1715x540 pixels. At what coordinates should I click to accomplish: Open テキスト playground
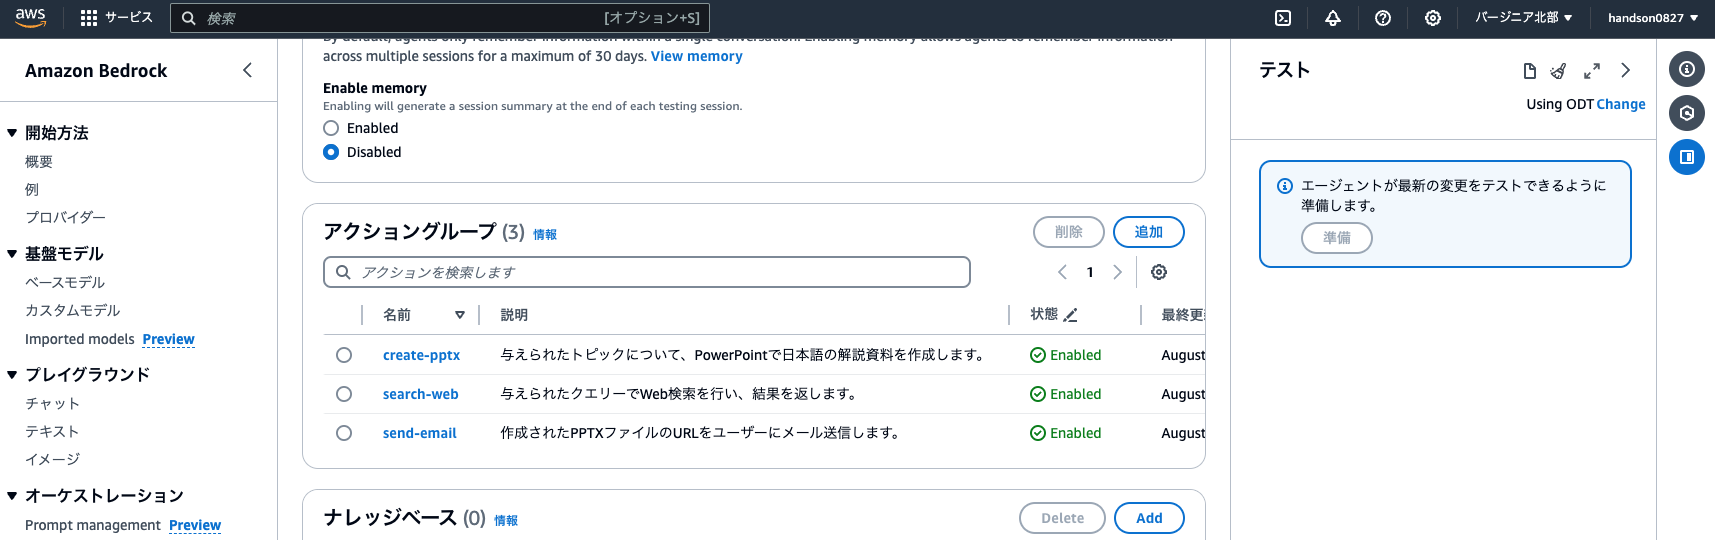[x=52, y=432]
